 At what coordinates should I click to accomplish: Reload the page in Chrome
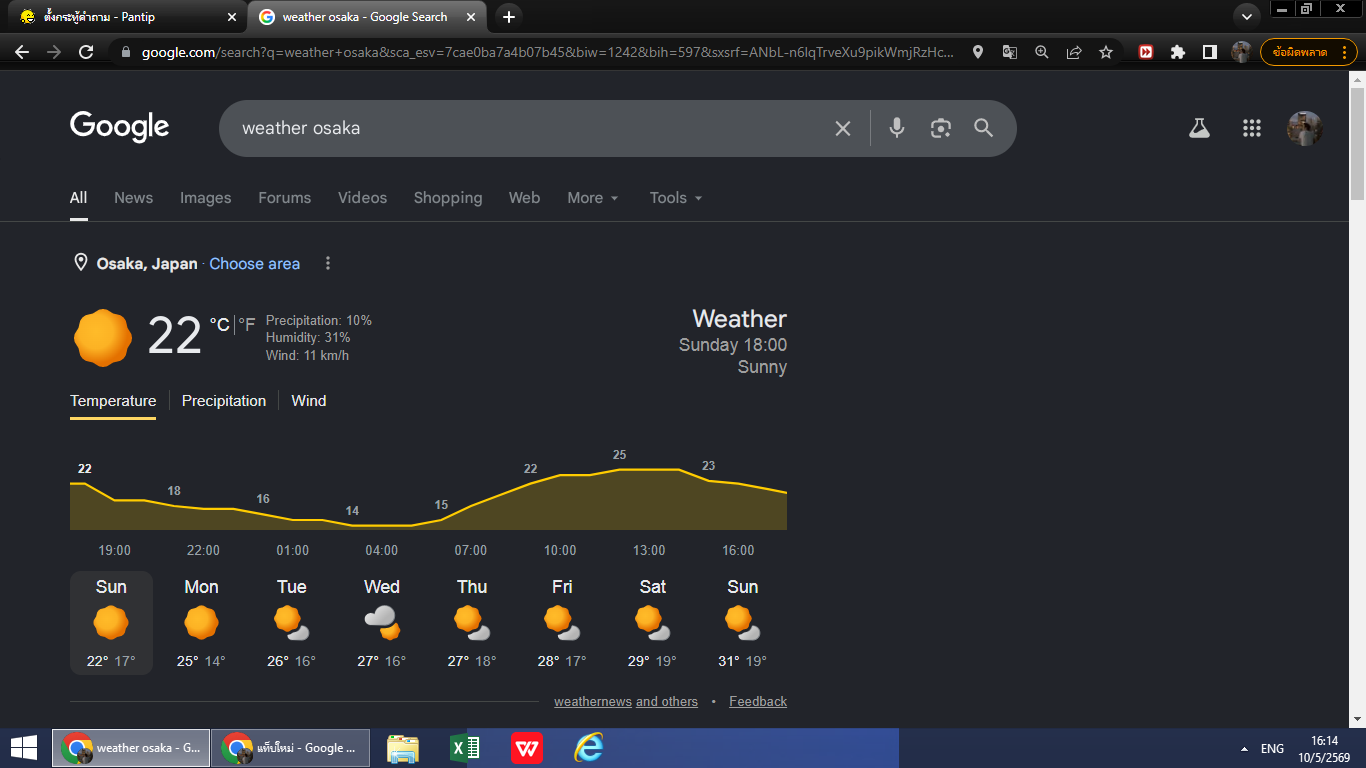[x=86, y=52]
